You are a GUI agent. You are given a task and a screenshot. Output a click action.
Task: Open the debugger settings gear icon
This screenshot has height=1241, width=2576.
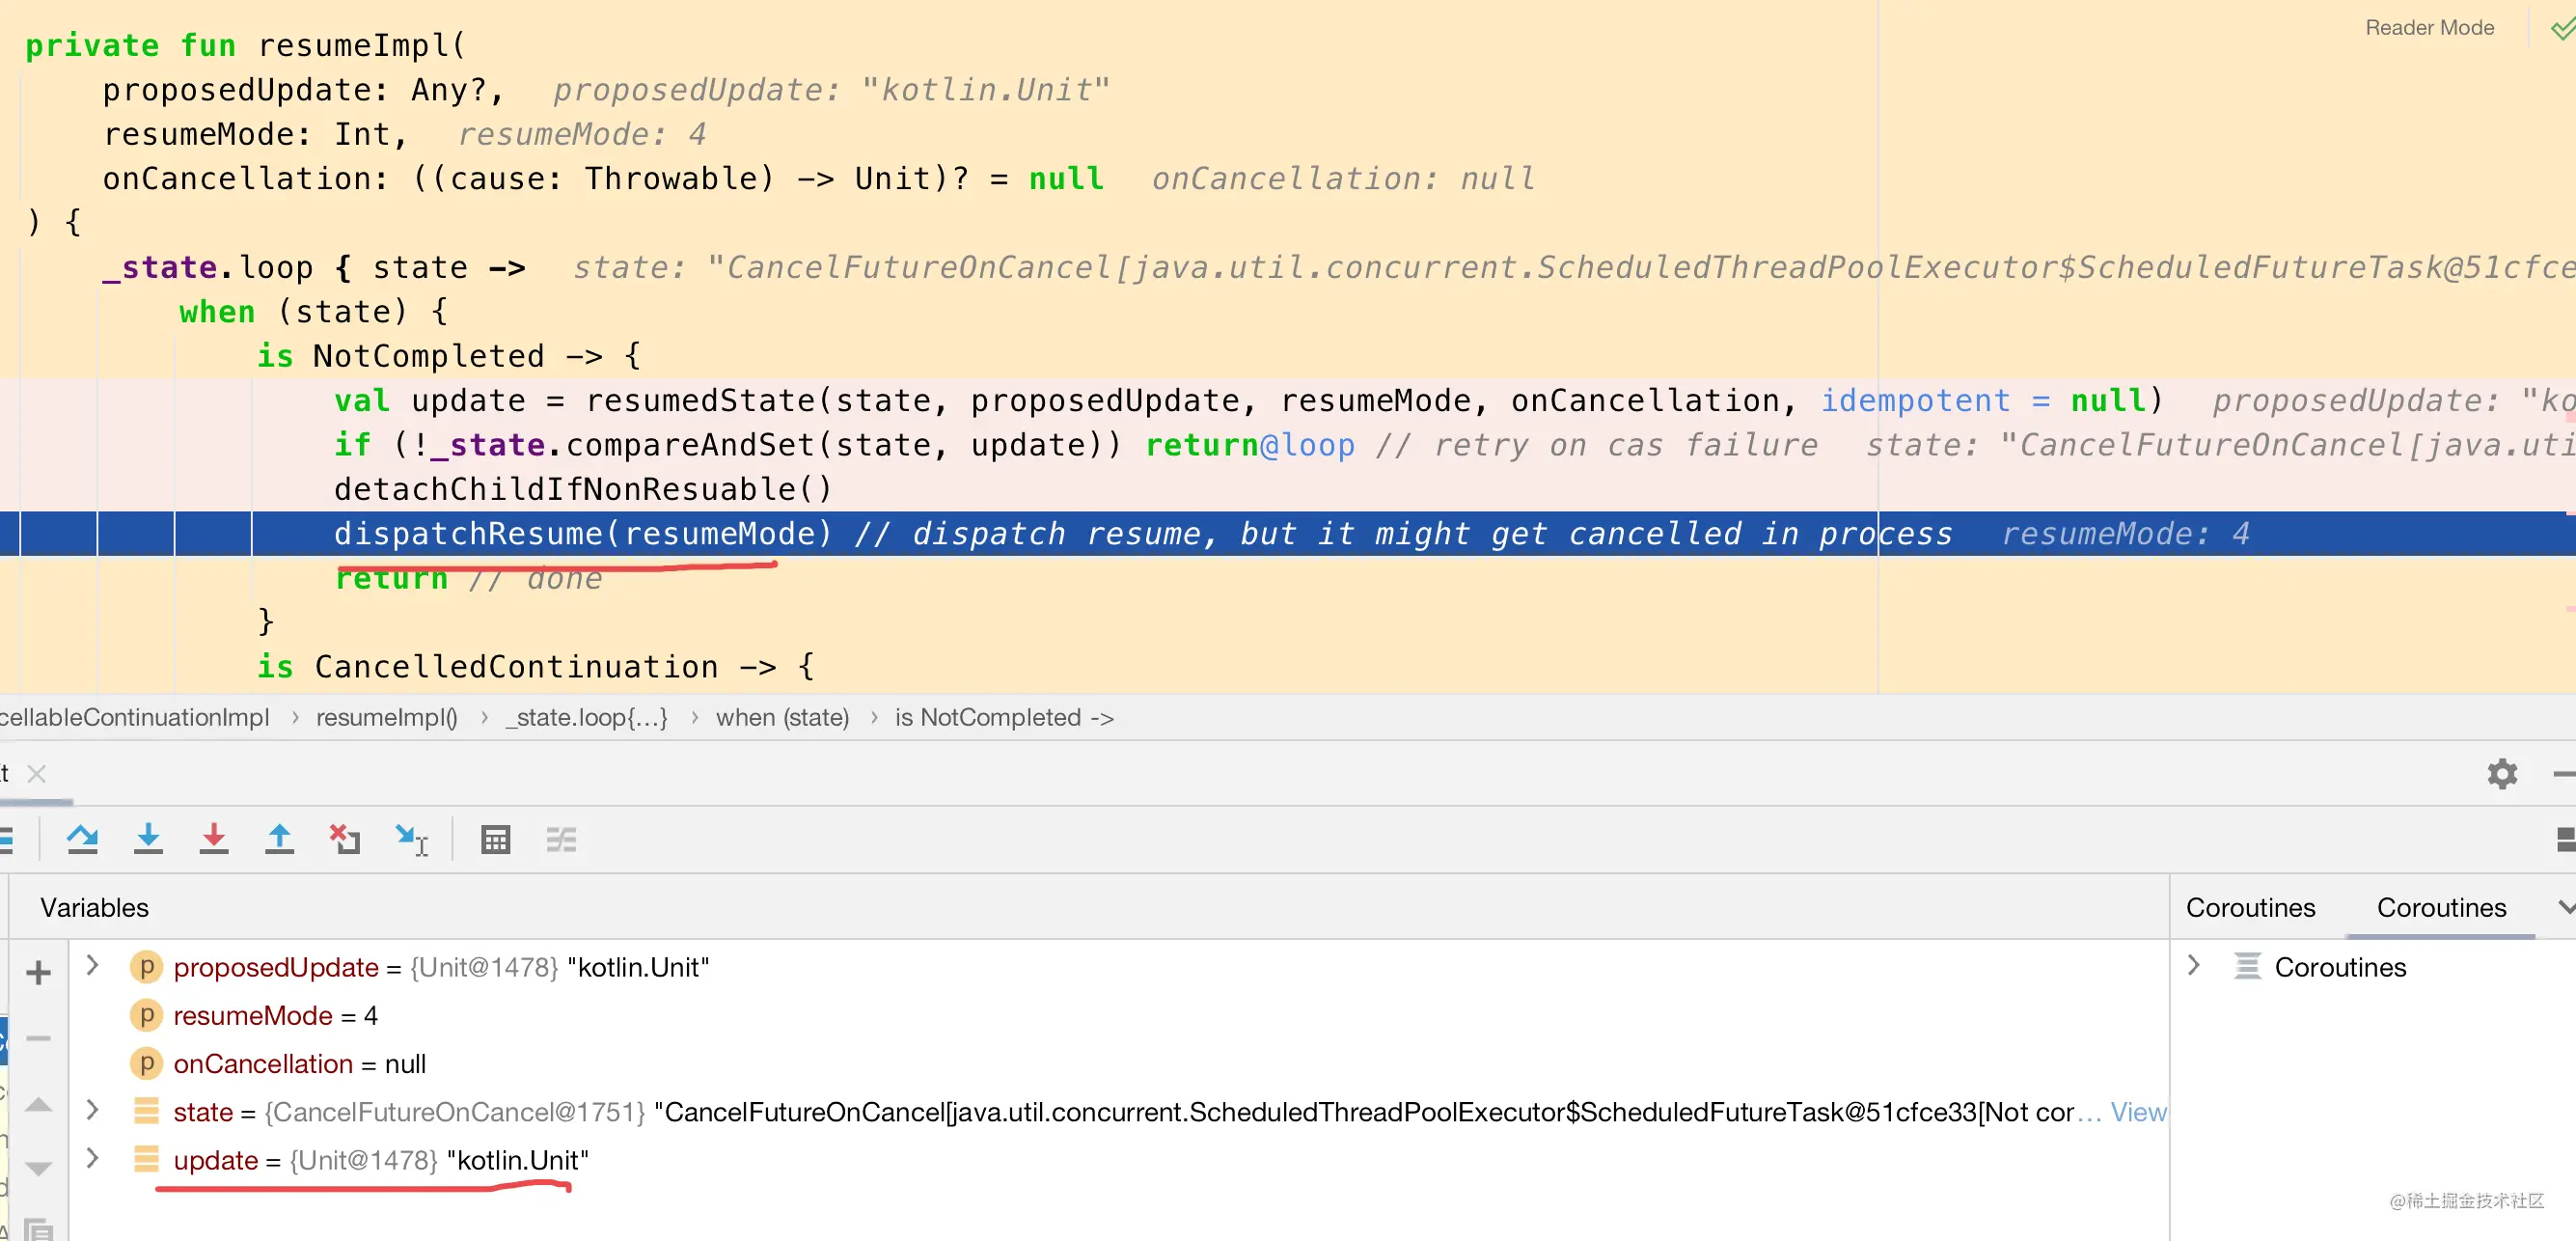point(2502,774)
